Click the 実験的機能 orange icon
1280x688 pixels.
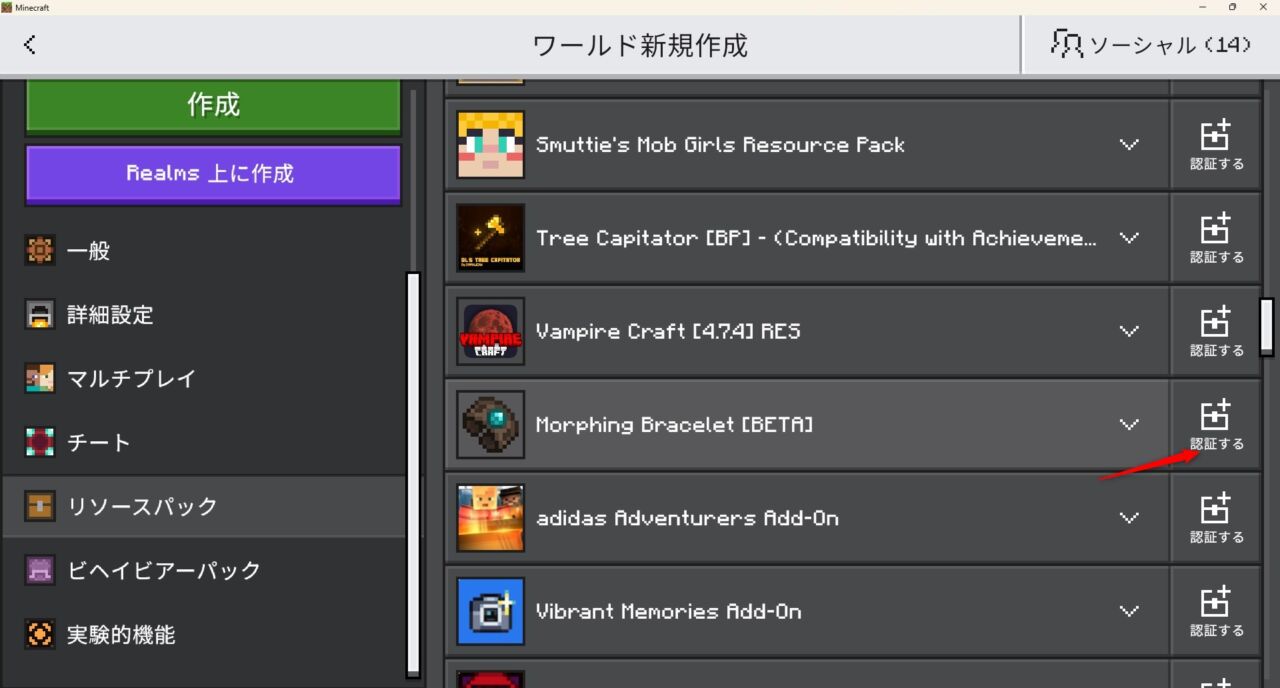click(40, 635)
